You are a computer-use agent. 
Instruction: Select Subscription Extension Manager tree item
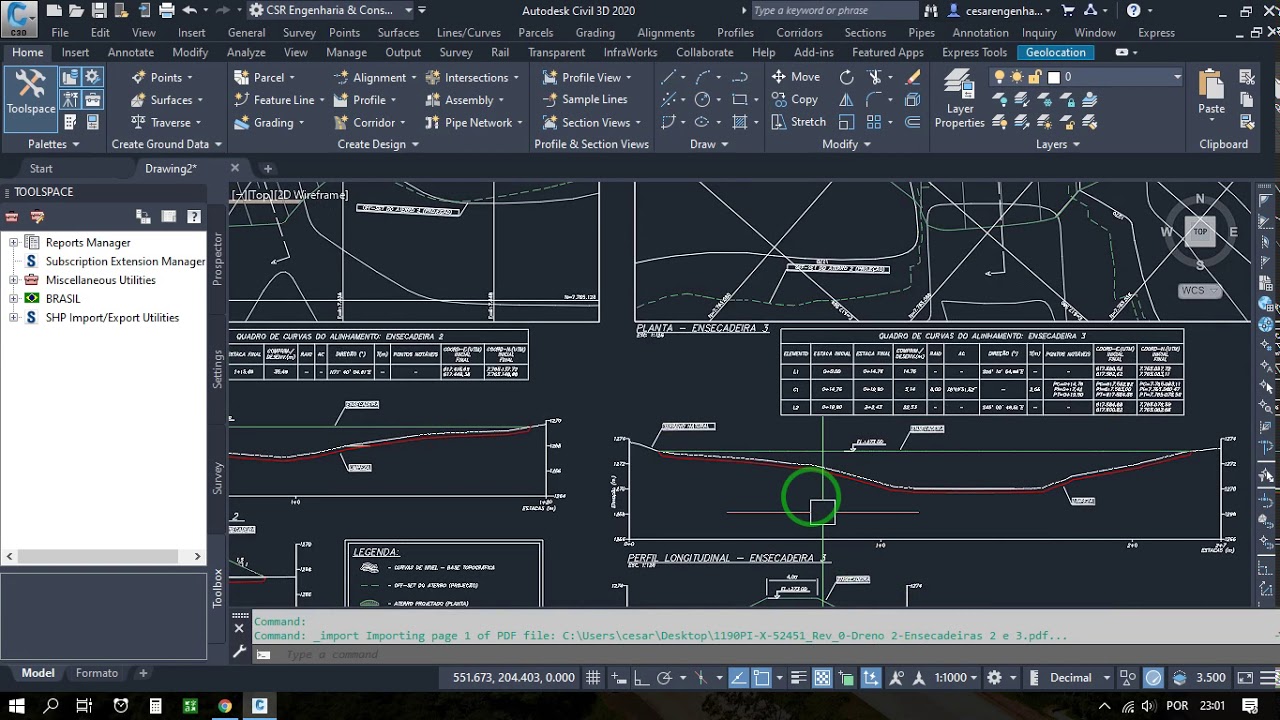tap(125, 261)
